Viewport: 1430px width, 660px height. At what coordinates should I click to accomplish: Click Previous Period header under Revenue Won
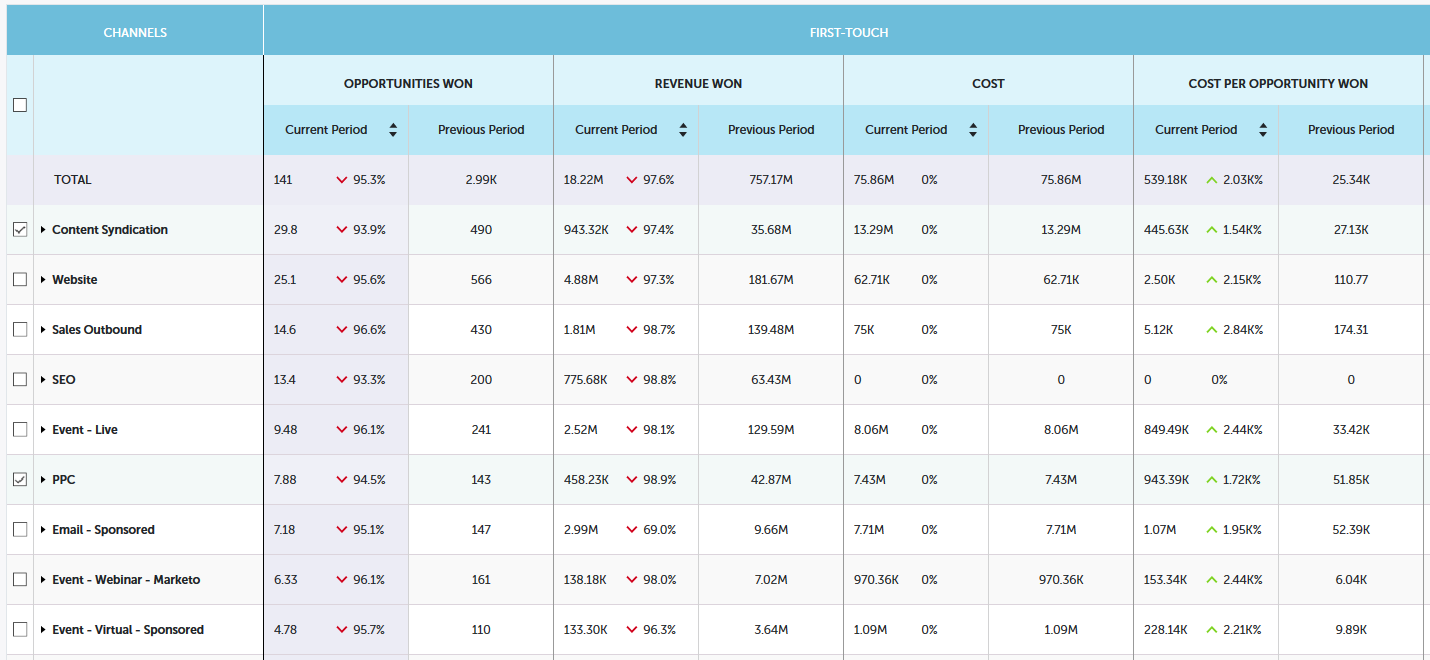771,130
